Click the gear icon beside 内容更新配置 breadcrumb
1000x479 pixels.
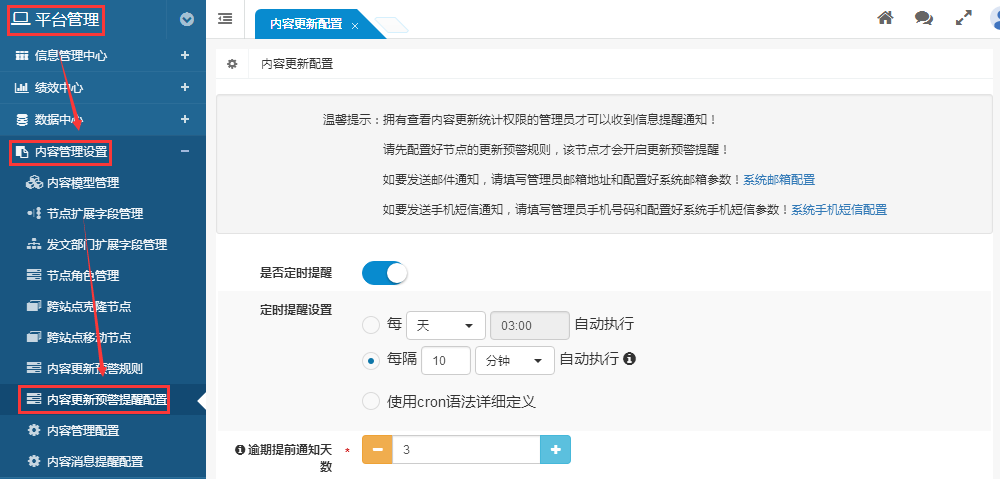pos(232,63)
